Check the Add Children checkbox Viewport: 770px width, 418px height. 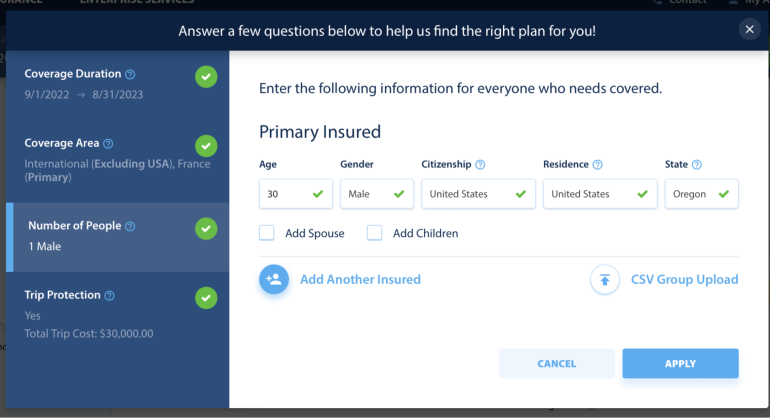375,233
